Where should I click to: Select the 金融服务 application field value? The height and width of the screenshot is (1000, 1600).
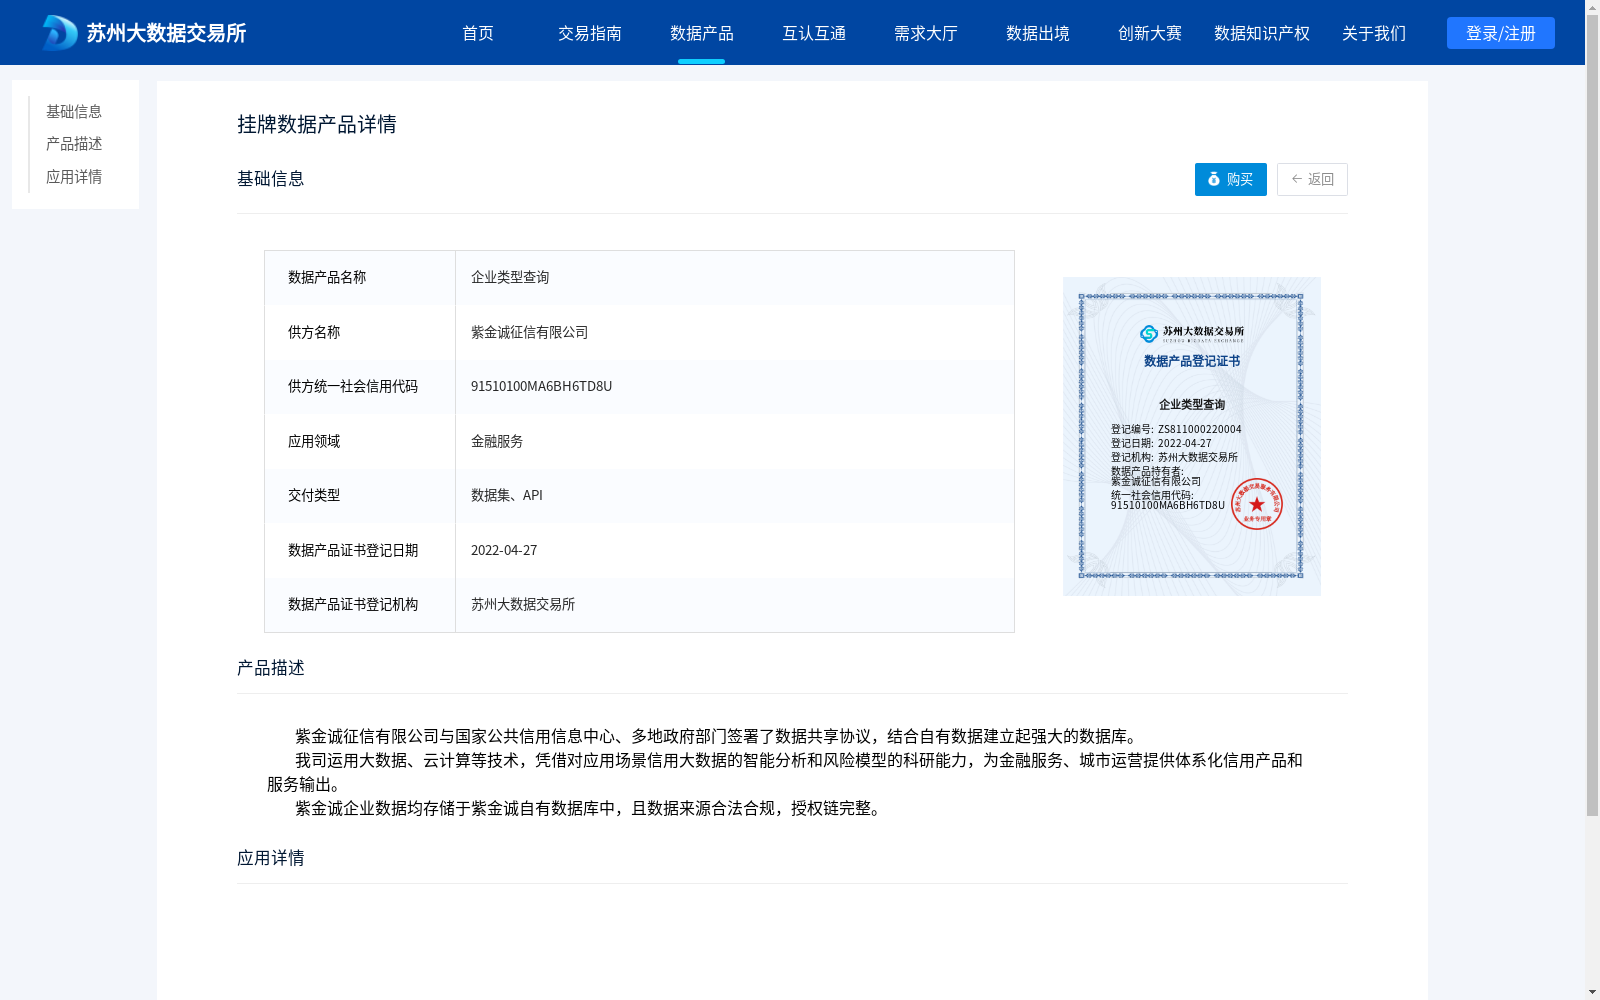pyautogui.click(x=735, y=441)
